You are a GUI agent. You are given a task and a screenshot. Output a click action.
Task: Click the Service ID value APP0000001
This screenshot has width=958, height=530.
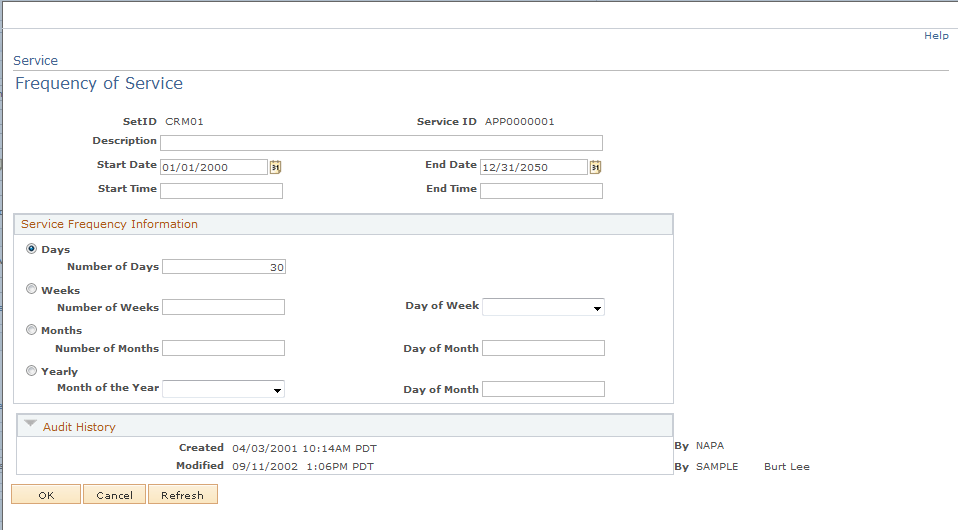click(x=520, y=122)
